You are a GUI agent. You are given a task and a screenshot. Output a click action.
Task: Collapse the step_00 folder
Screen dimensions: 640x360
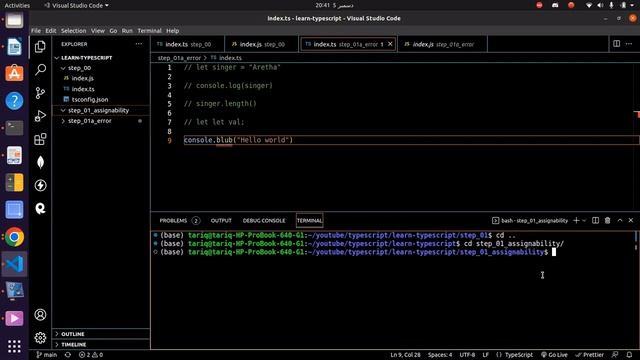(x=101, y=68)
